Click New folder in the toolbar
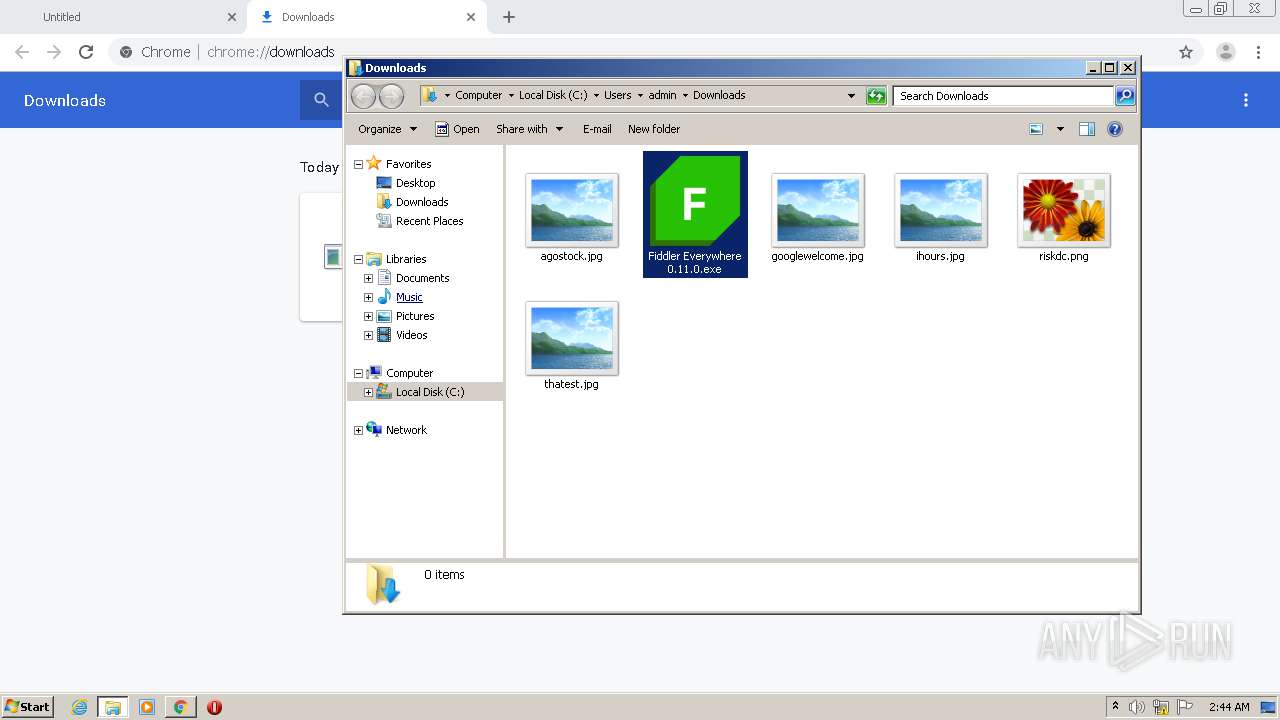The width and height of the screenshot is (1280, 720). [654, 129]
